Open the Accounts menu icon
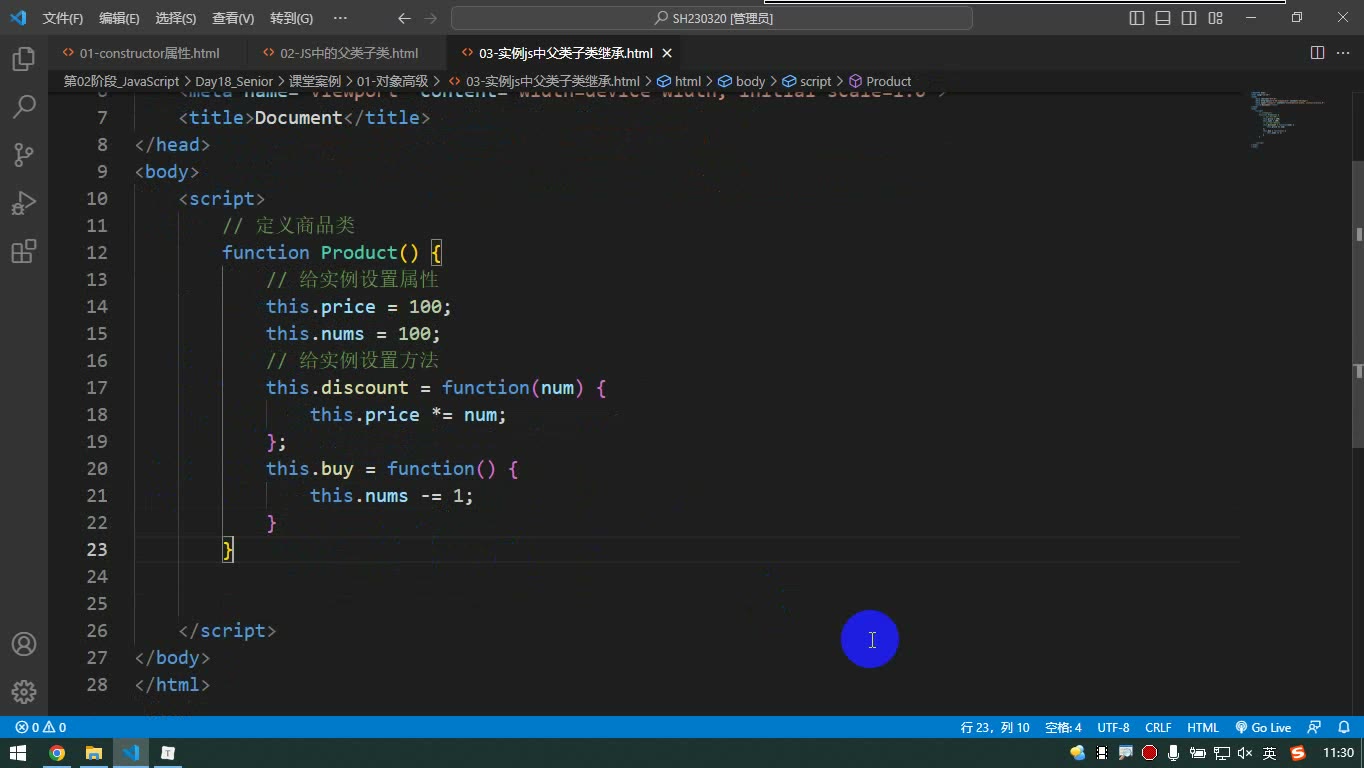 click(x=24, y=644)
